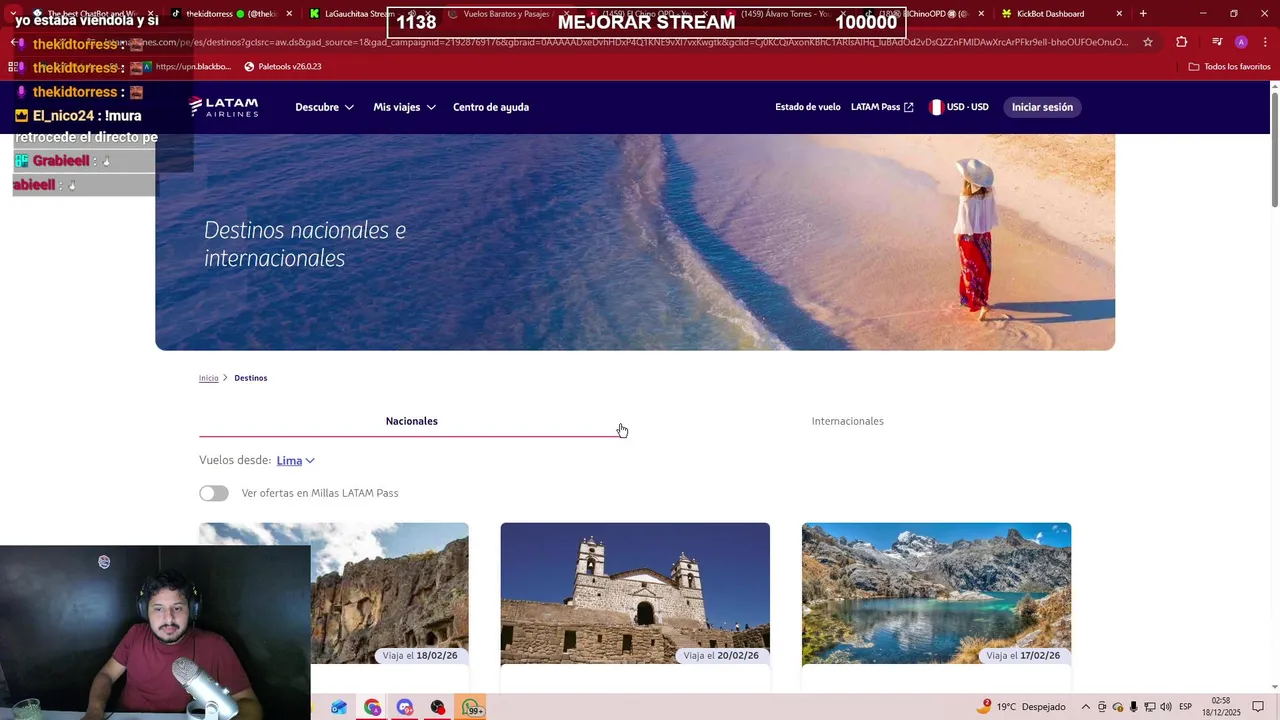Click the Destinos breadcrumb text

click(251, 378)
